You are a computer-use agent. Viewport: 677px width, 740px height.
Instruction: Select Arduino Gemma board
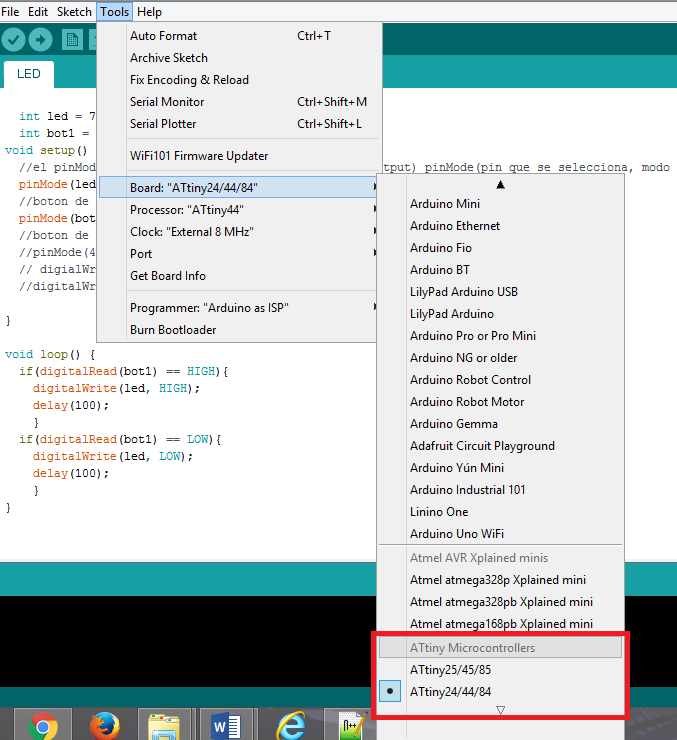pos(501,424)
